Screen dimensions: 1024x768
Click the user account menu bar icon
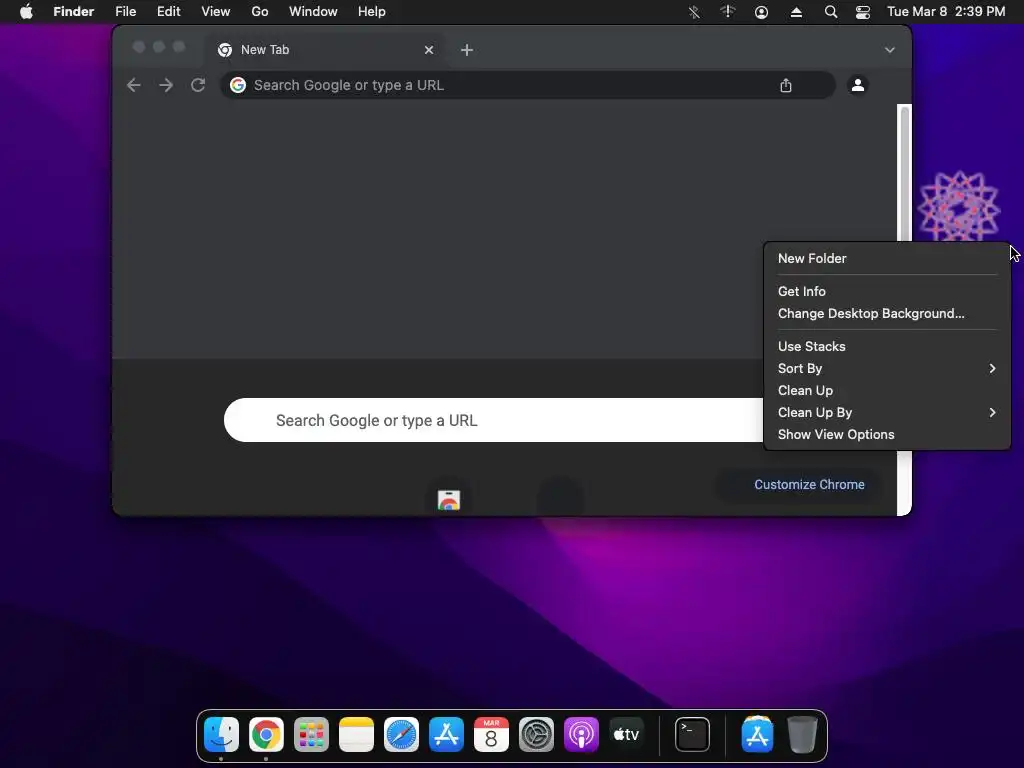click(x=761, y=12)
